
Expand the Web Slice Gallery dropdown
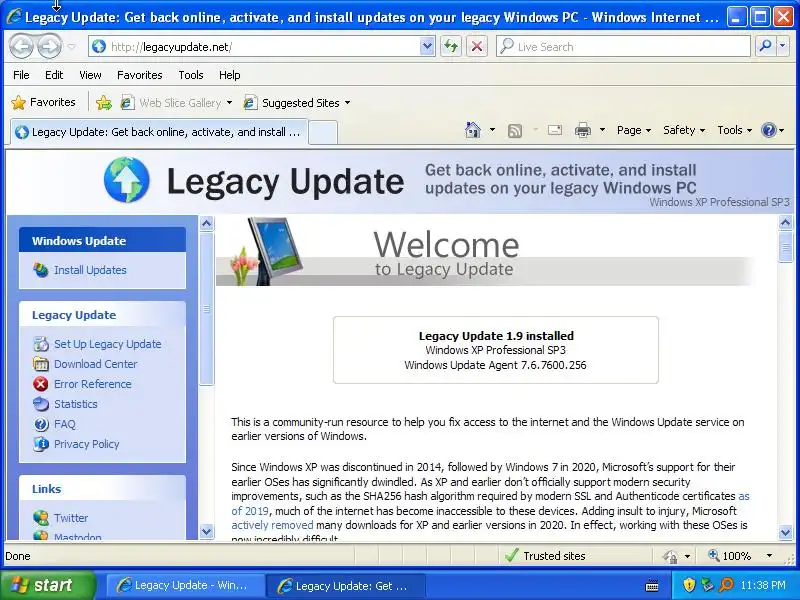(229, 103)
